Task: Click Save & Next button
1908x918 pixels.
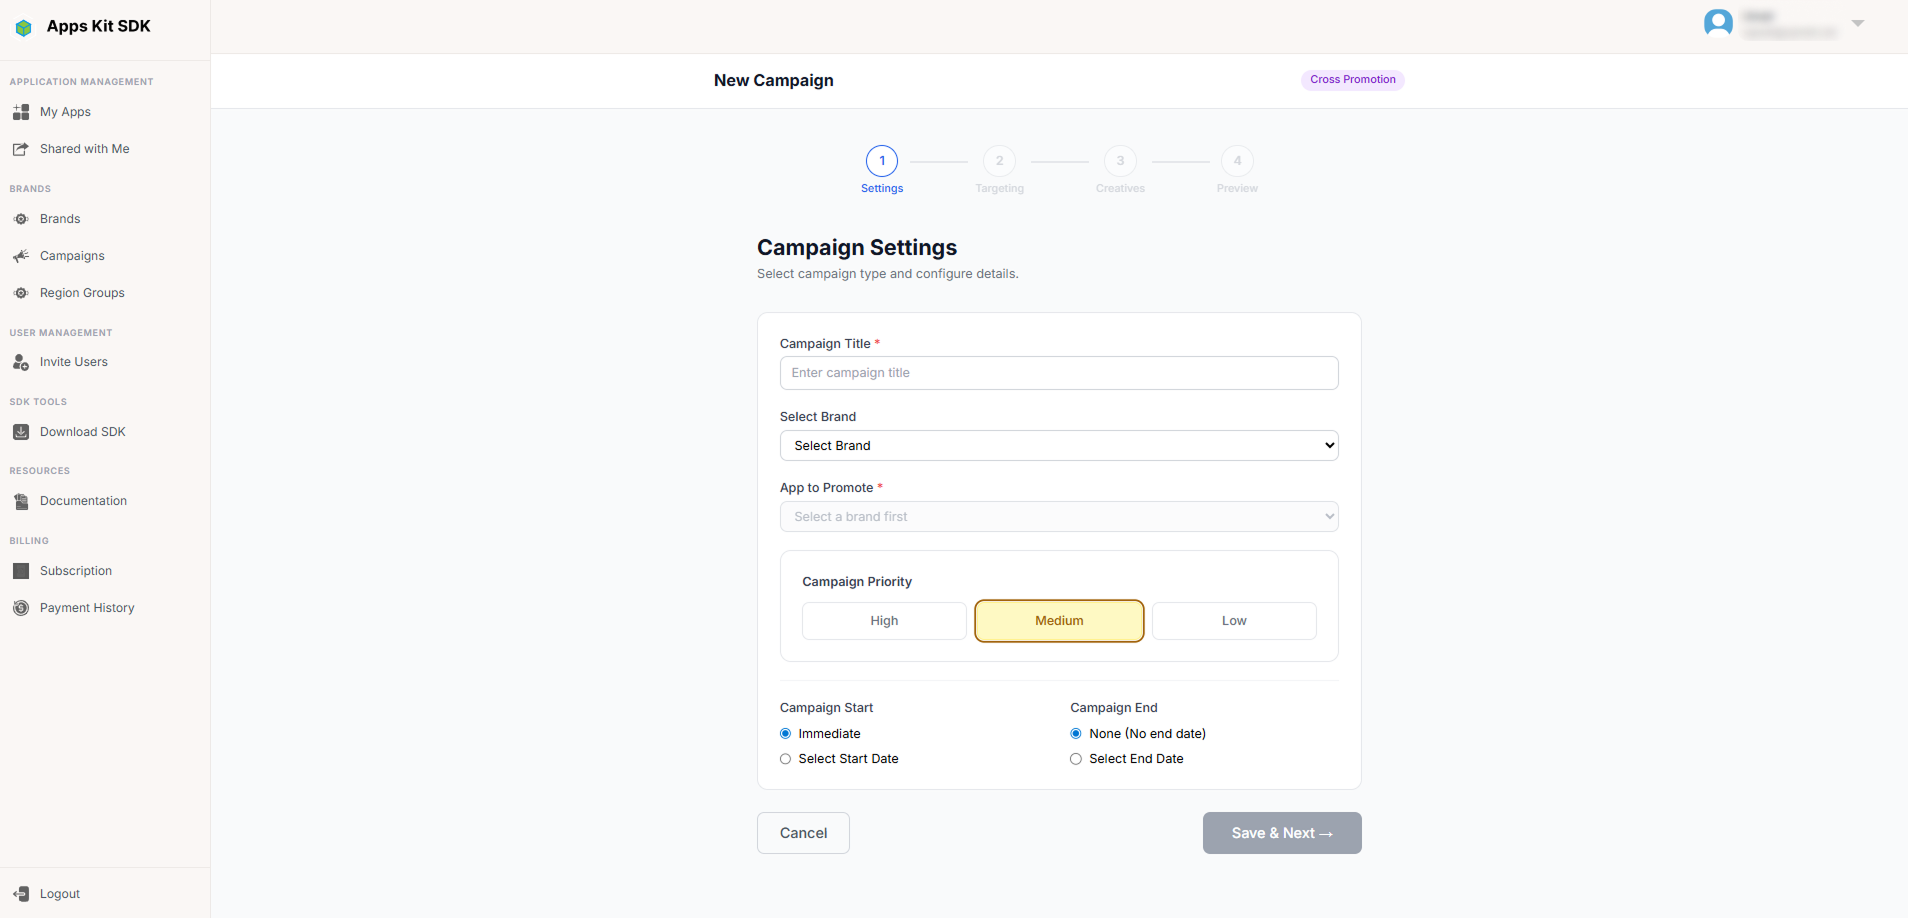Action: pyautogui.click(x=1282, y=833)
